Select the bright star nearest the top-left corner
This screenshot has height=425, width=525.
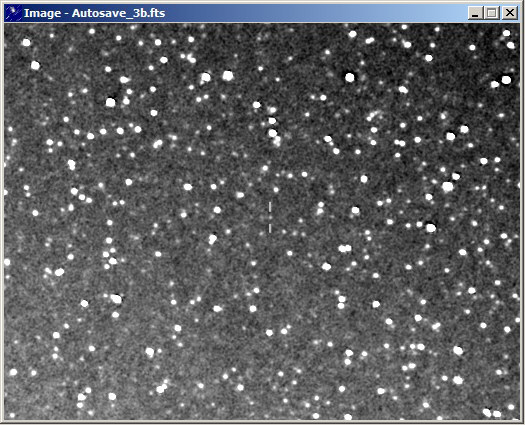tap(26, 43)
